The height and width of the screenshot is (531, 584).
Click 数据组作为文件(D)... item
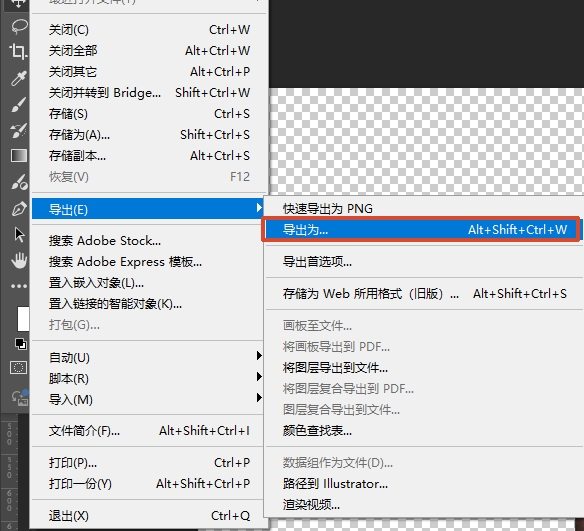tap(424, 463)
